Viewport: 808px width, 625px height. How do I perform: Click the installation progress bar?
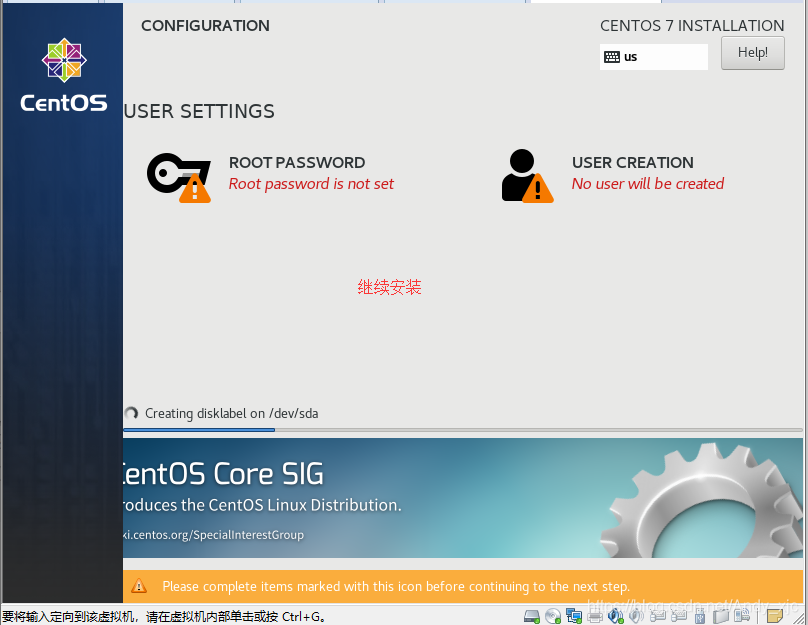point(463,430)
